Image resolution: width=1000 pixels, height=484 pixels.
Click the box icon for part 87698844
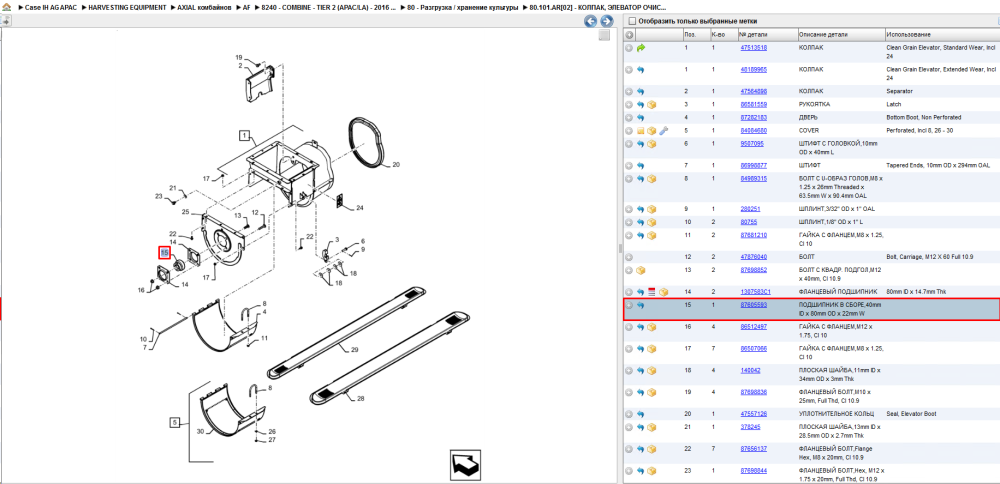pos(652,471)
